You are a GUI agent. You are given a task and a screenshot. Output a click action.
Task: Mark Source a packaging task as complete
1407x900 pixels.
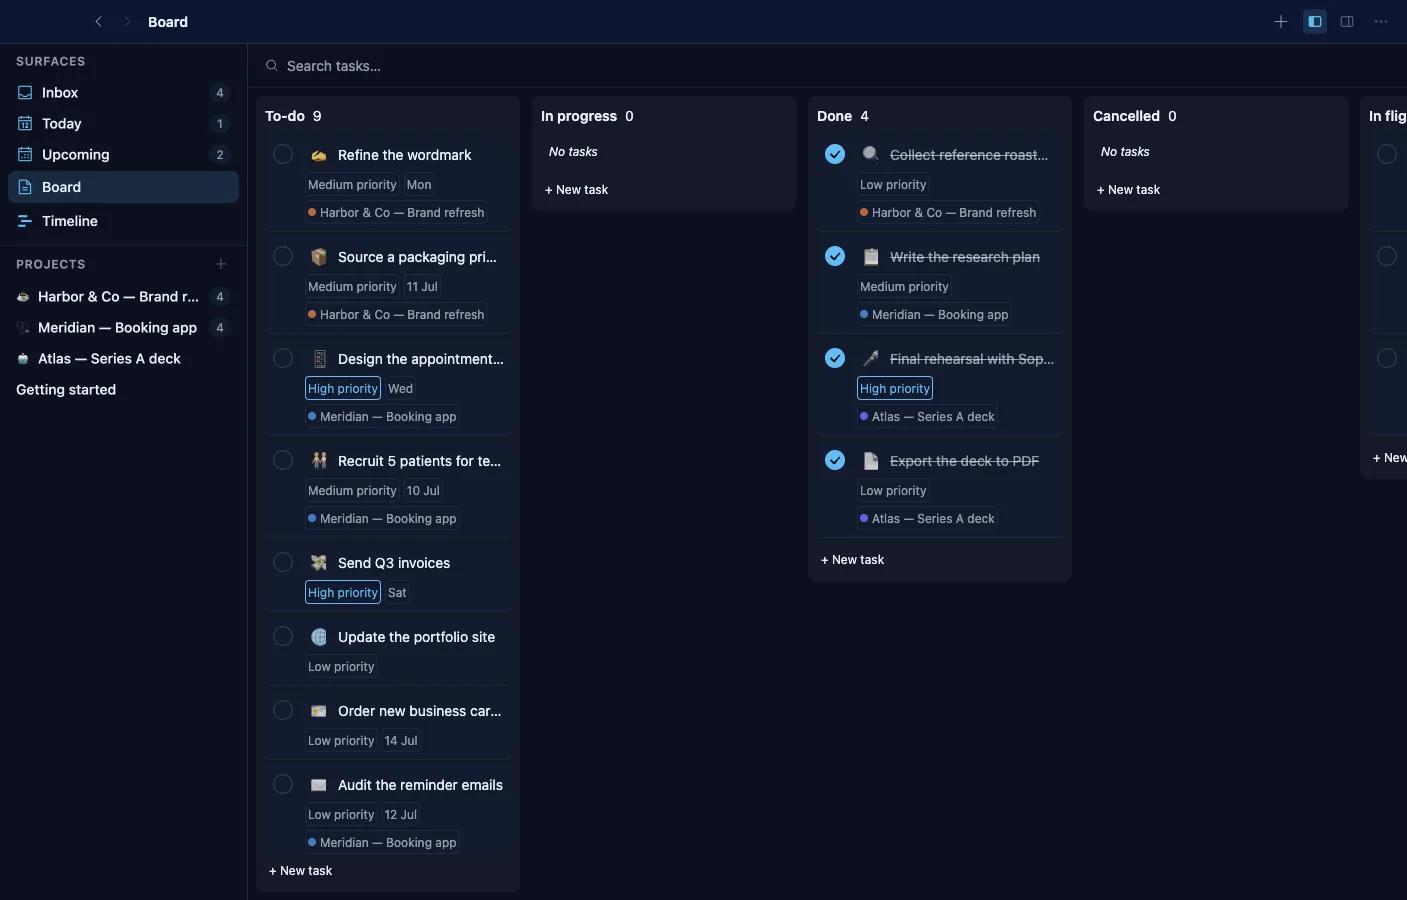[x=283, y=256]
